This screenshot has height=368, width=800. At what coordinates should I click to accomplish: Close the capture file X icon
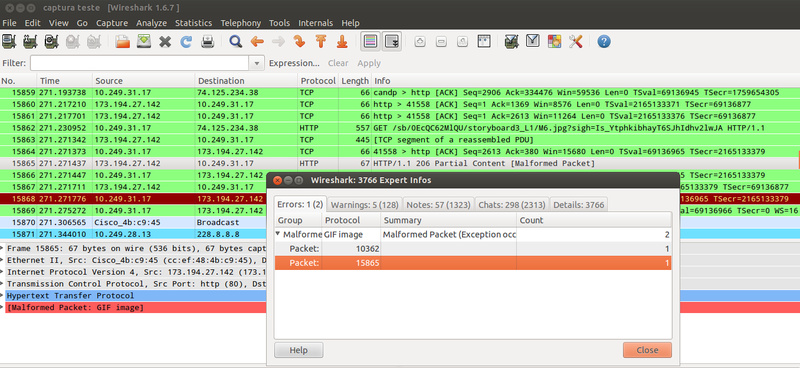pos(165,41)
